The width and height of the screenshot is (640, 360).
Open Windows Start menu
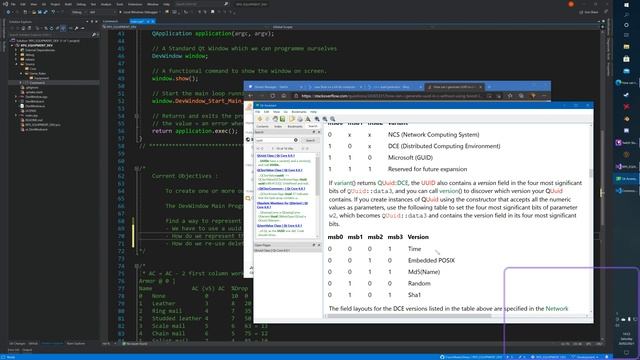coord(627,5)
